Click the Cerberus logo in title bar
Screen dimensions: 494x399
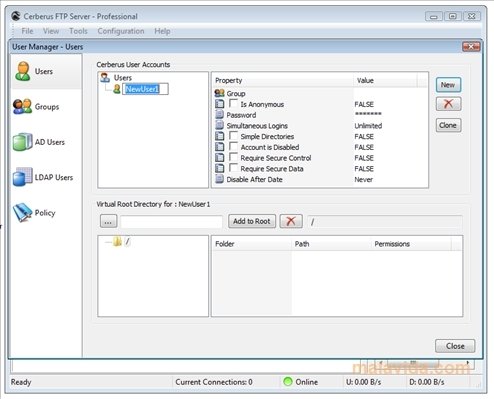[16, 16]
